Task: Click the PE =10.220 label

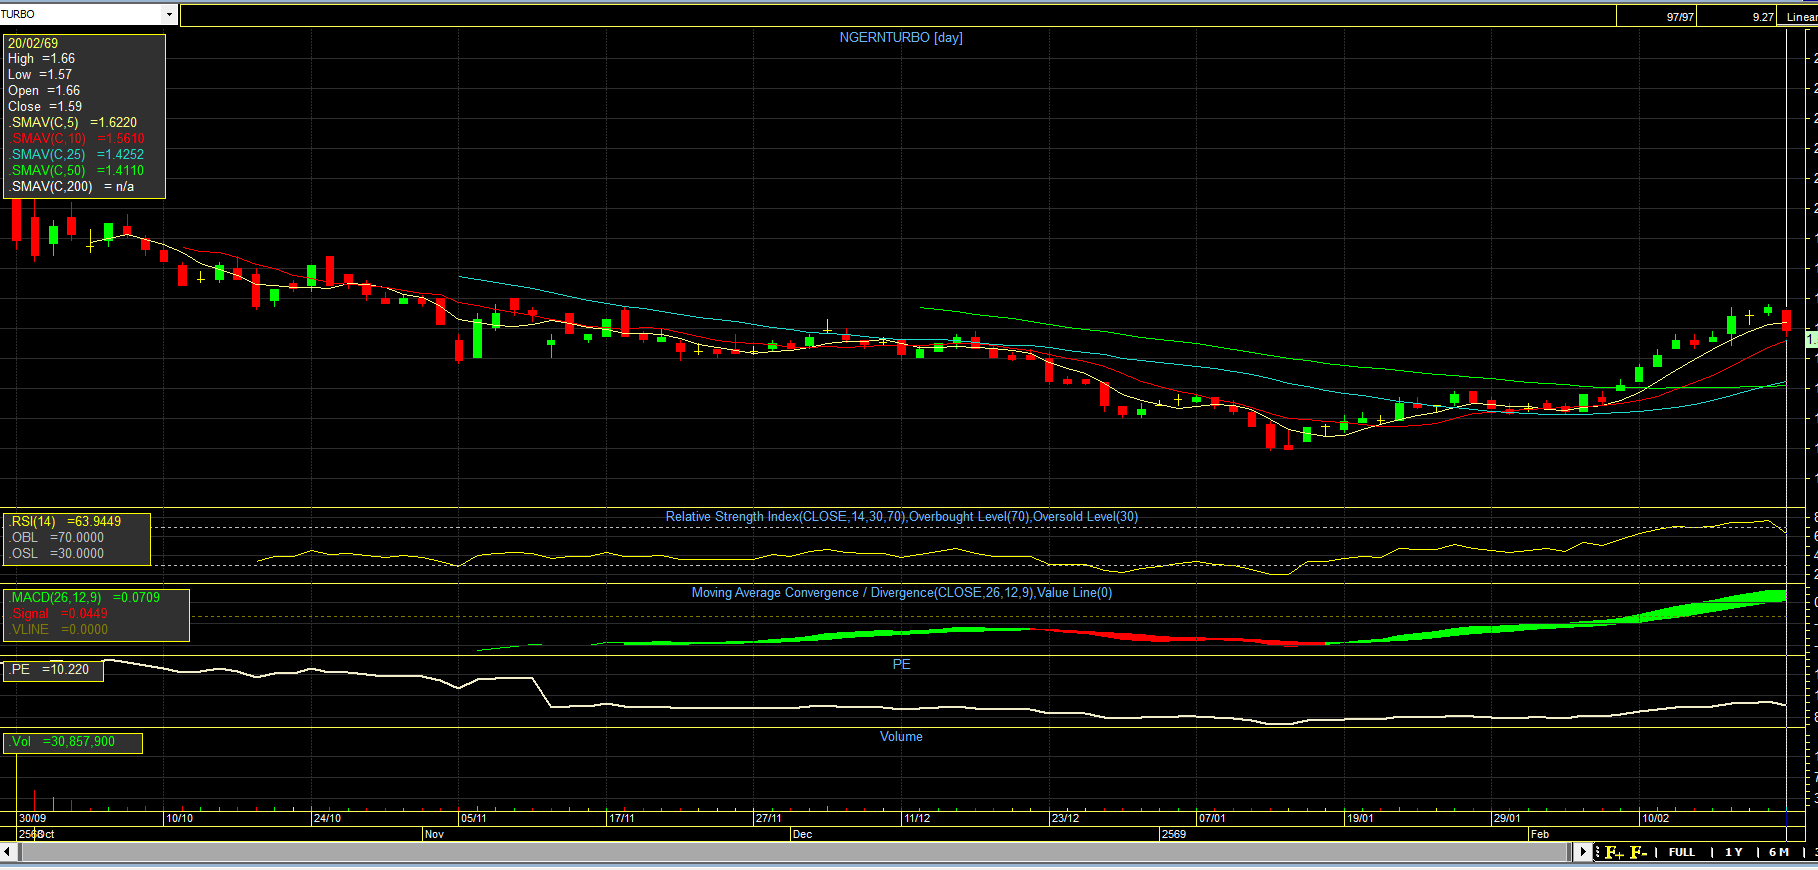Action: [x=51, y=670]
